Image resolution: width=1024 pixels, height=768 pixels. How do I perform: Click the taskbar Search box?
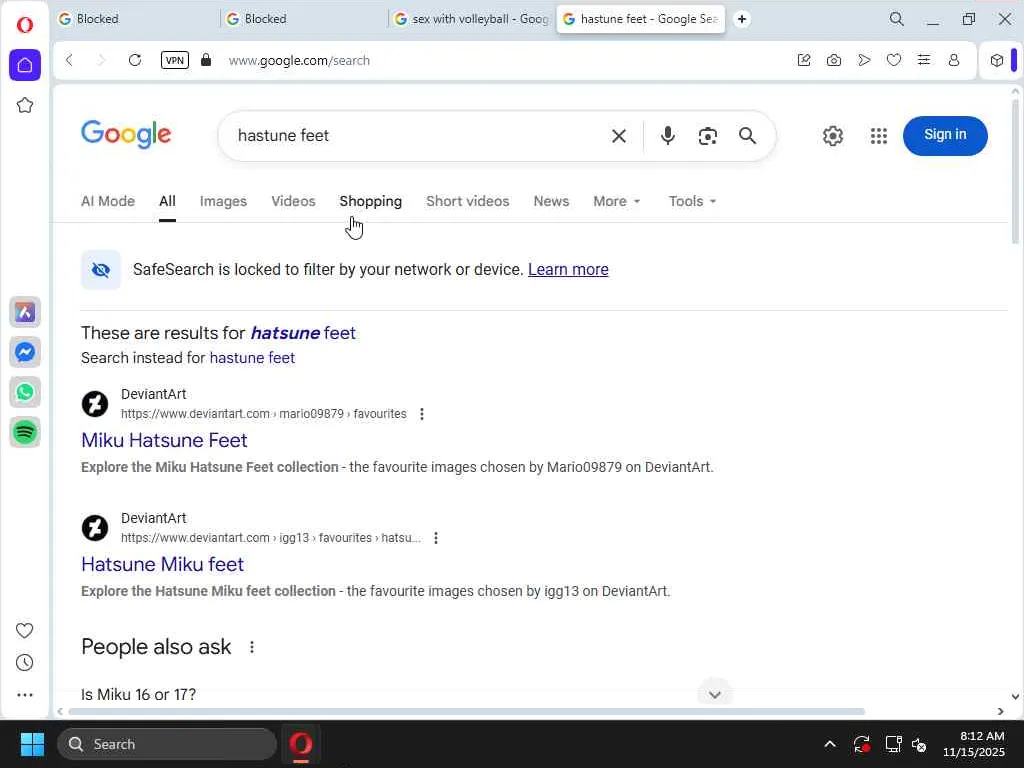click(x=167, y=744)
